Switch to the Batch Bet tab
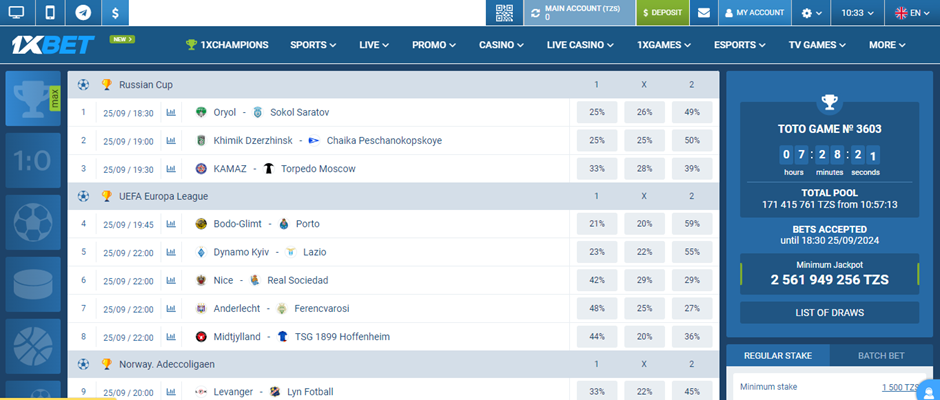Screen dimensions: 940x400 pyautogui.click(x=880, y=356)
